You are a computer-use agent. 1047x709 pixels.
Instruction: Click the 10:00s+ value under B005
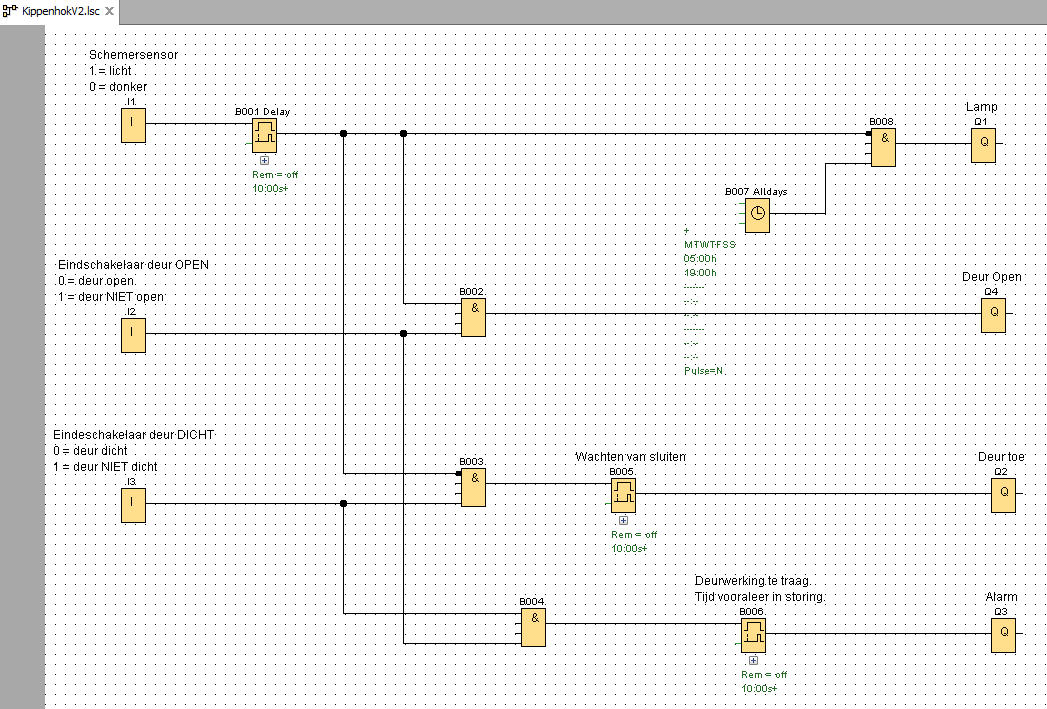click(630, 549)
